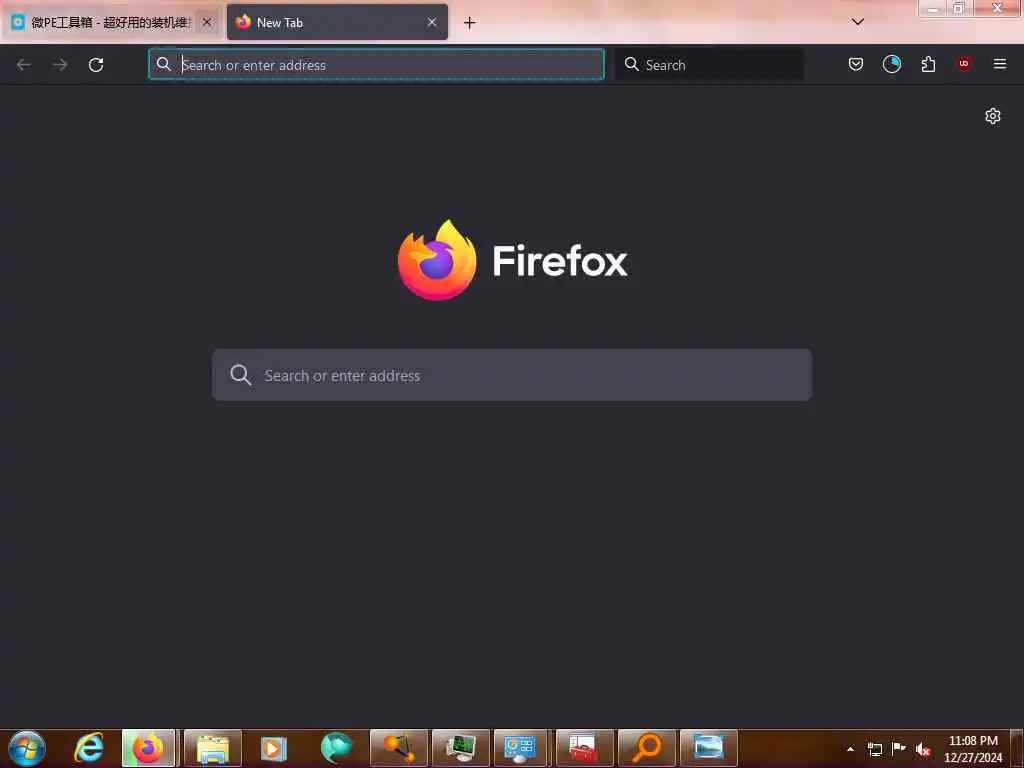Click the toolbar Search box
Viewport: 1024px width, 768px height.
(x=709, y=65)
